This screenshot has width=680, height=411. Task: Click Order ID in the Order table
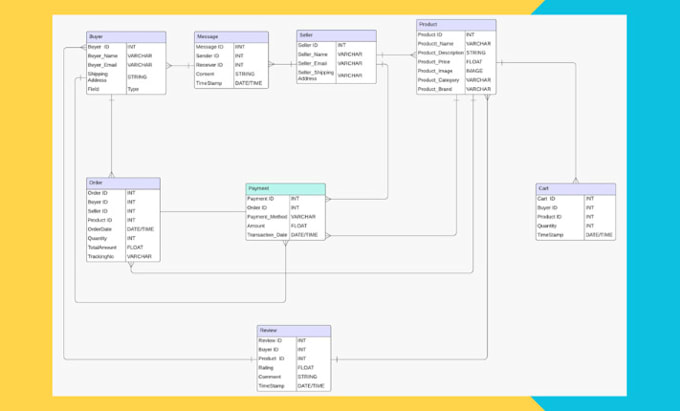pyautogui.click(x=97, y=193)
